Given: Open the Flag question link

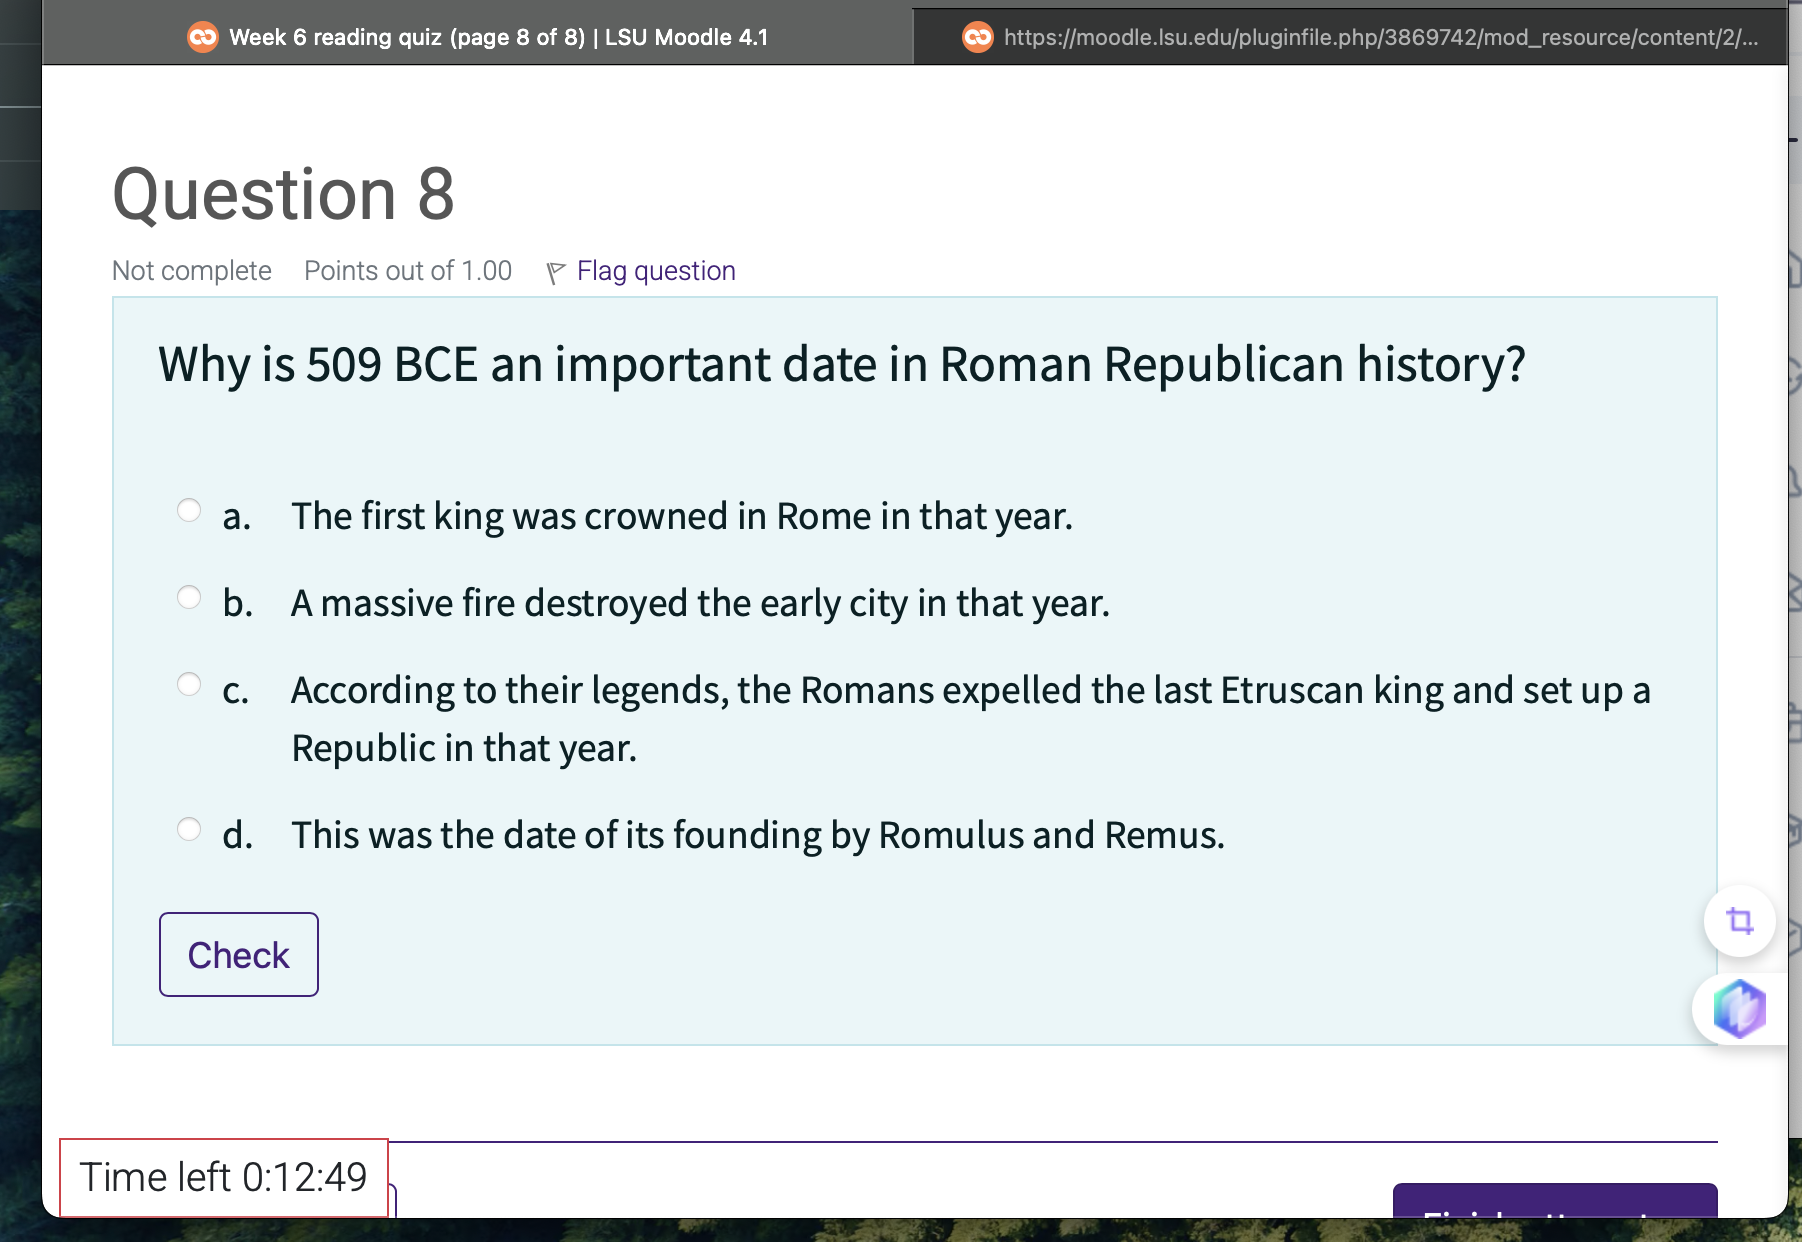Looking at the screenshot, I should 655,269.
